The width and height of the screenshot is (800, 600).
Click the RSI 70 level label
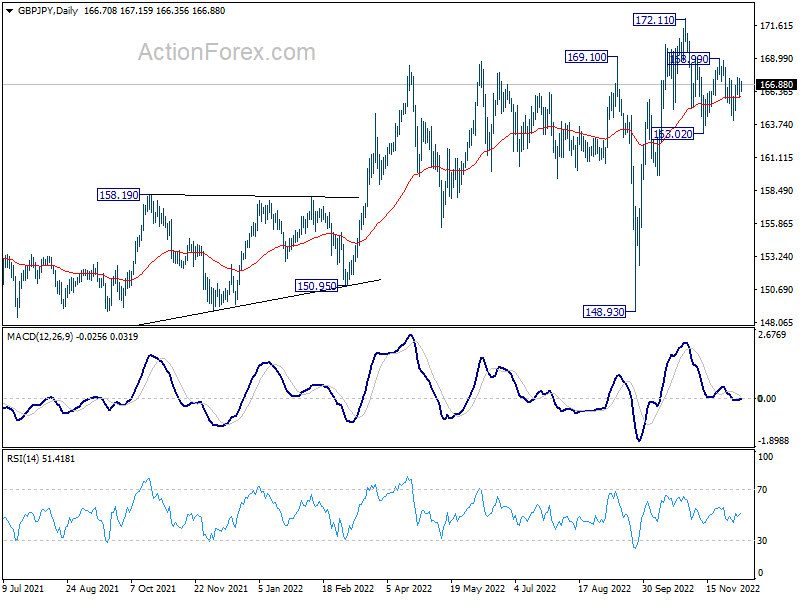pos(762,490)
